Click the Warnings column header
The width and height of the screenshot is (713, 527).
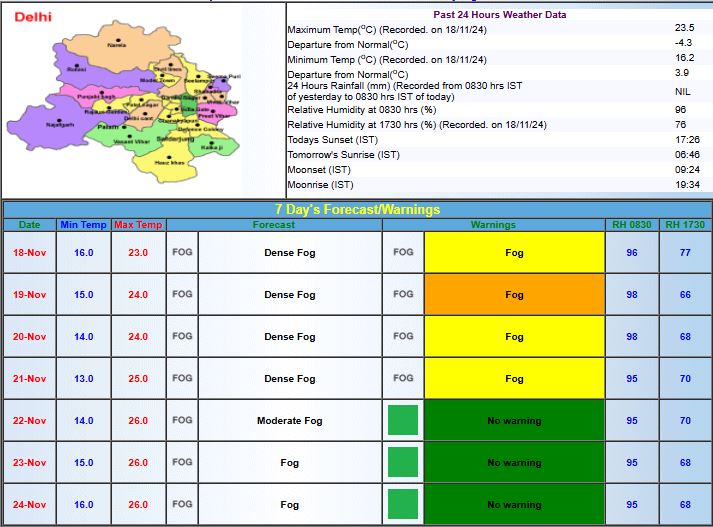click(x=493, y=225)
